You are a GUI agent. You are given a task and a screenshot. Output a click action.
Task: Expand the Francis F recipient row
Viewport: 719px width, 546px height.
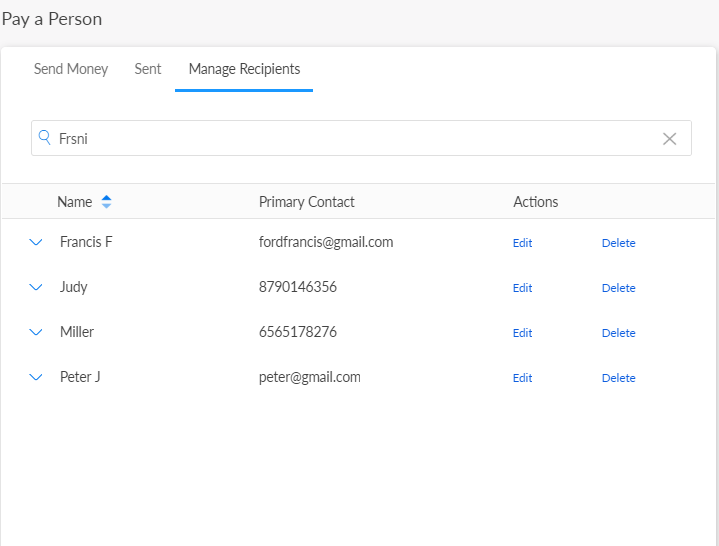(37, 242)
